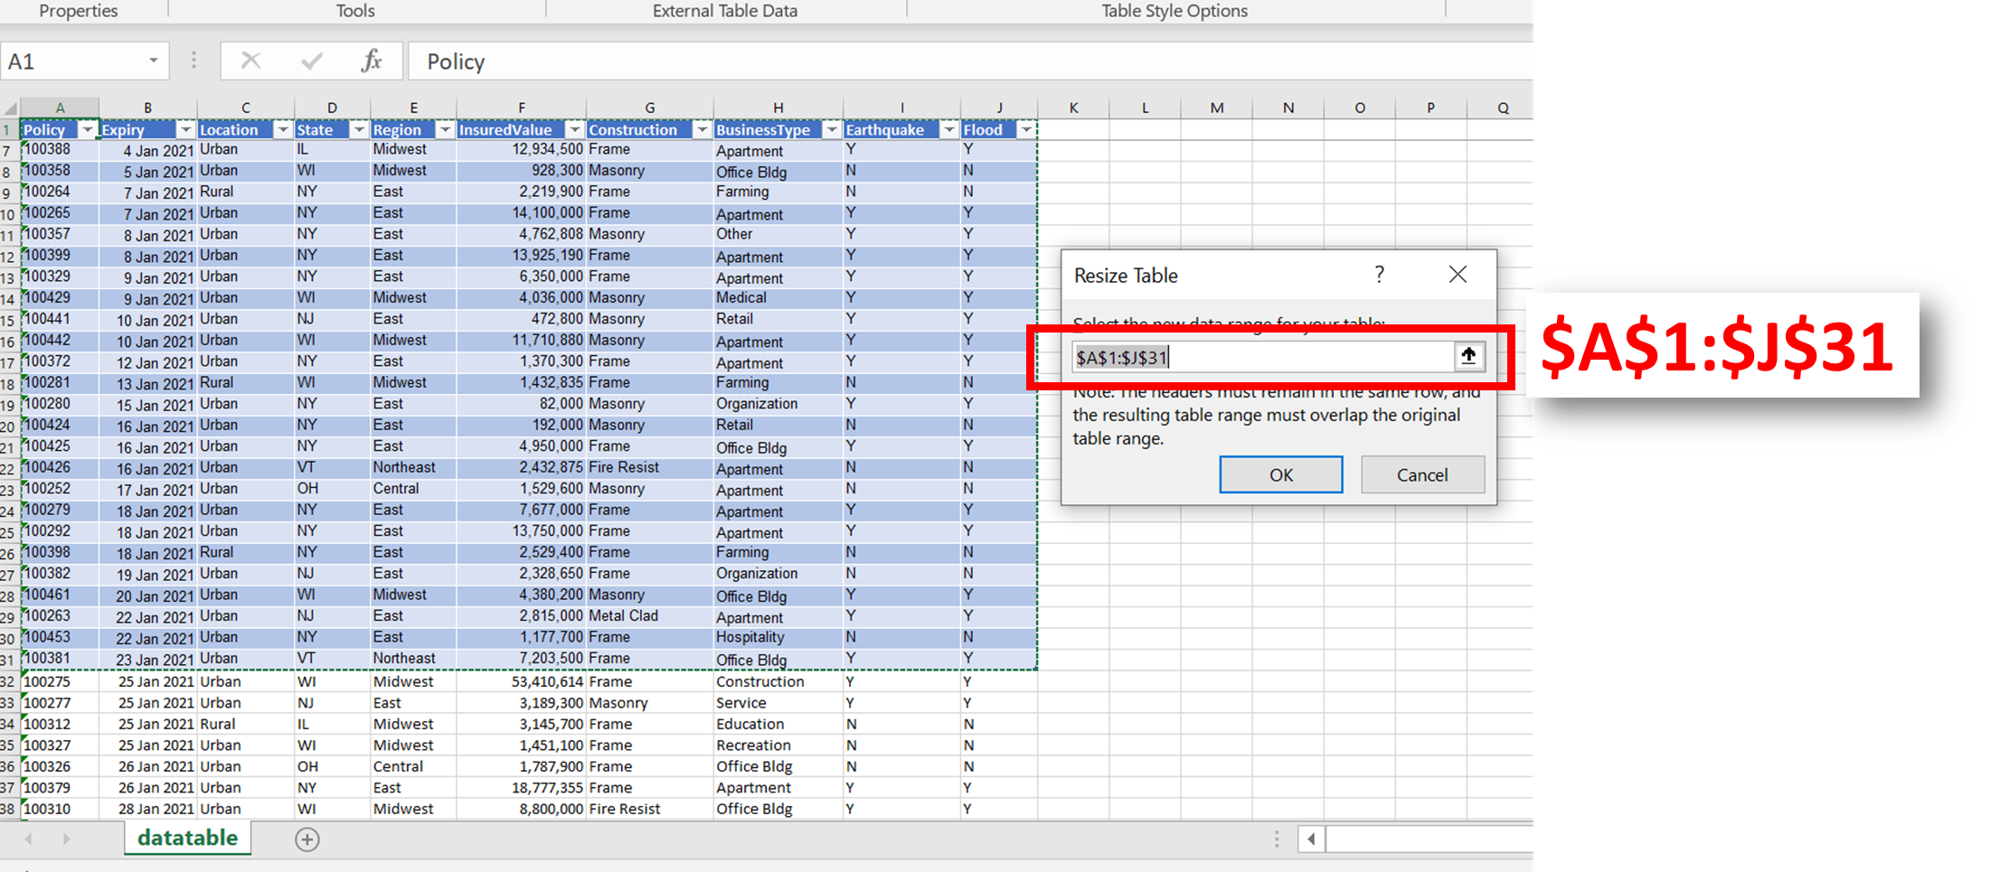Image resolution: width=2000 pixels, height=872 pixels.
Task: Open the Name Box dropdown arrow
Action: tap(153, 61)
